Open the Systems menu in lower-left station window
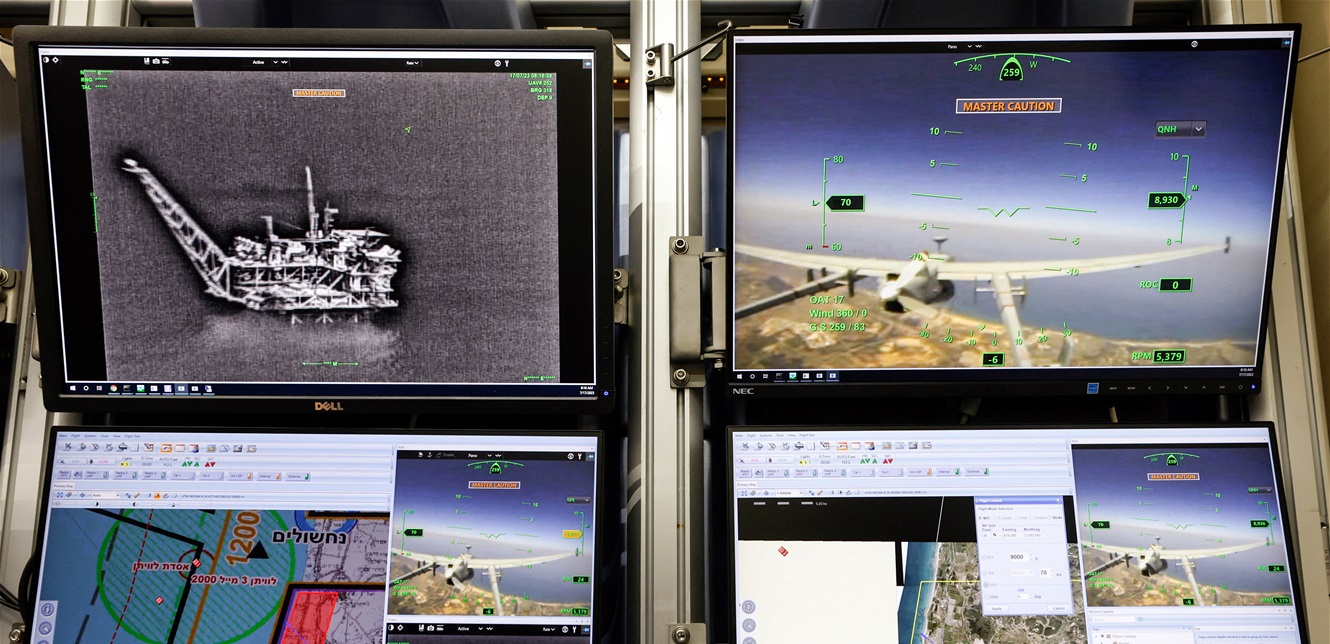The image size is (1330, 644). [x=90, y=436]
